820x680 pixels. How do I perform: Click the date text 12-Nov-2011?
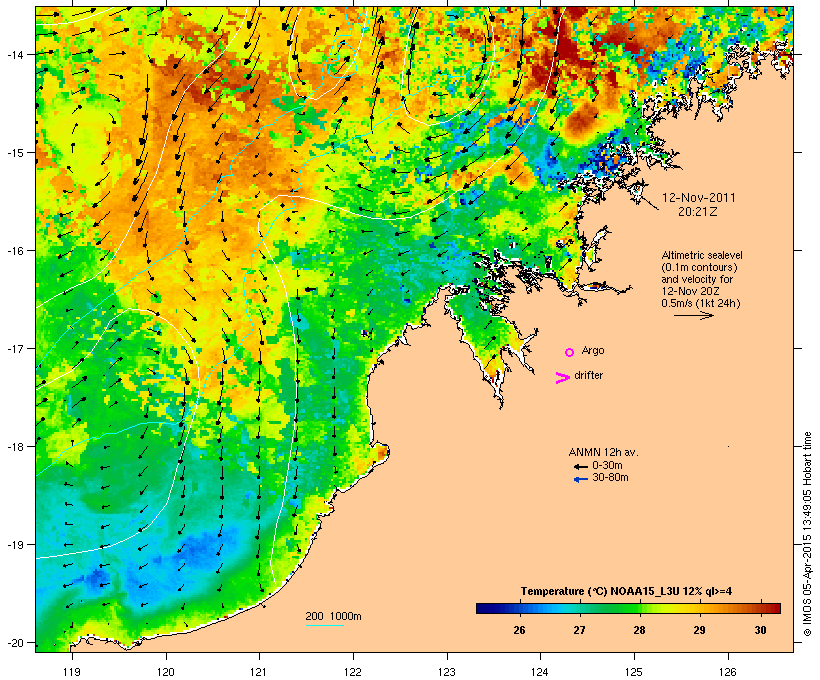click(x=698, y=198)
